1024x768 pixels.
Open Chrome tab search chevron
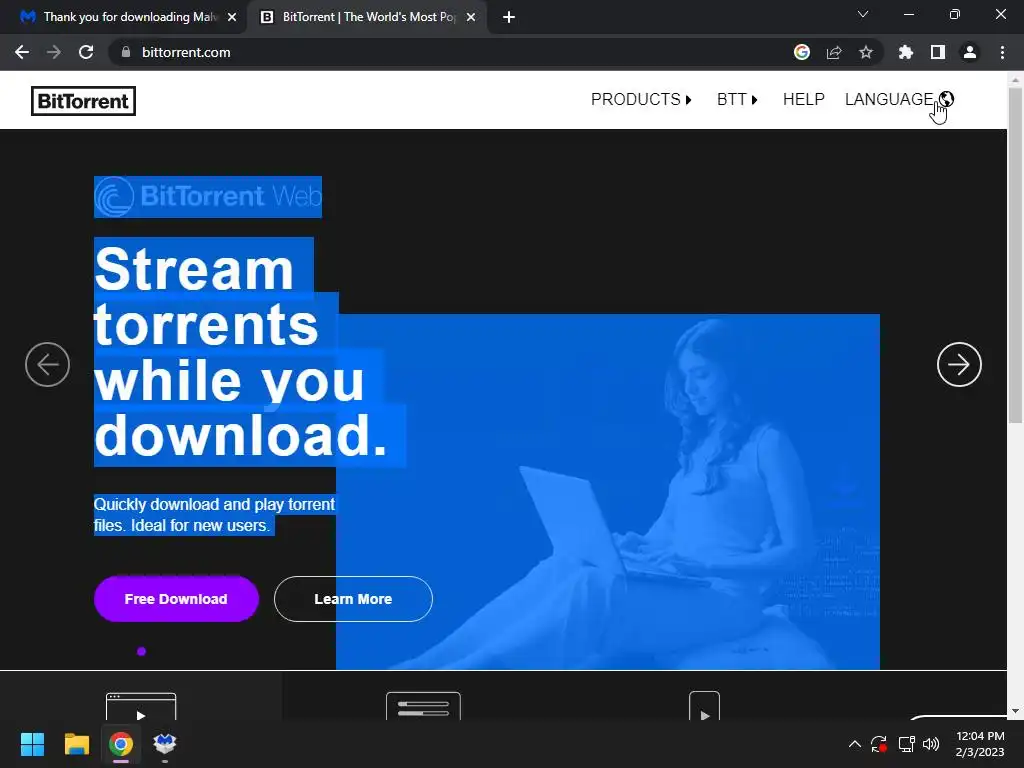(863, 14)
